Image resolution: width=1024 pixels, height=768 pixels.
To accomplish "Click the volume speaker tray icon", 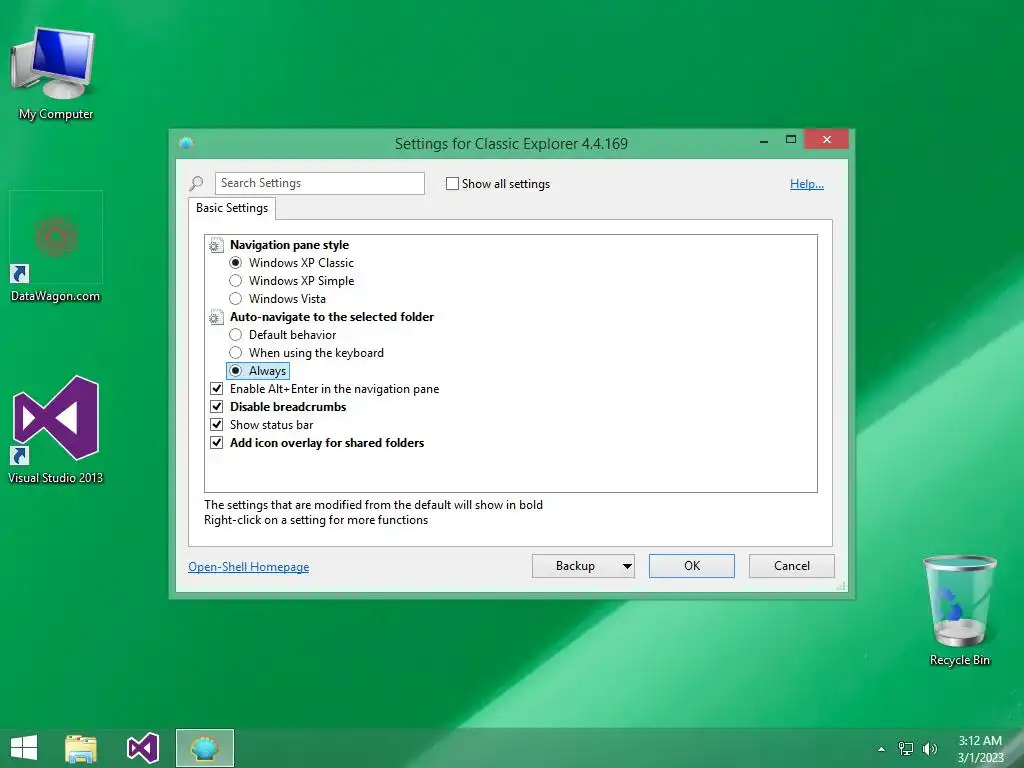I will [929, 748].
